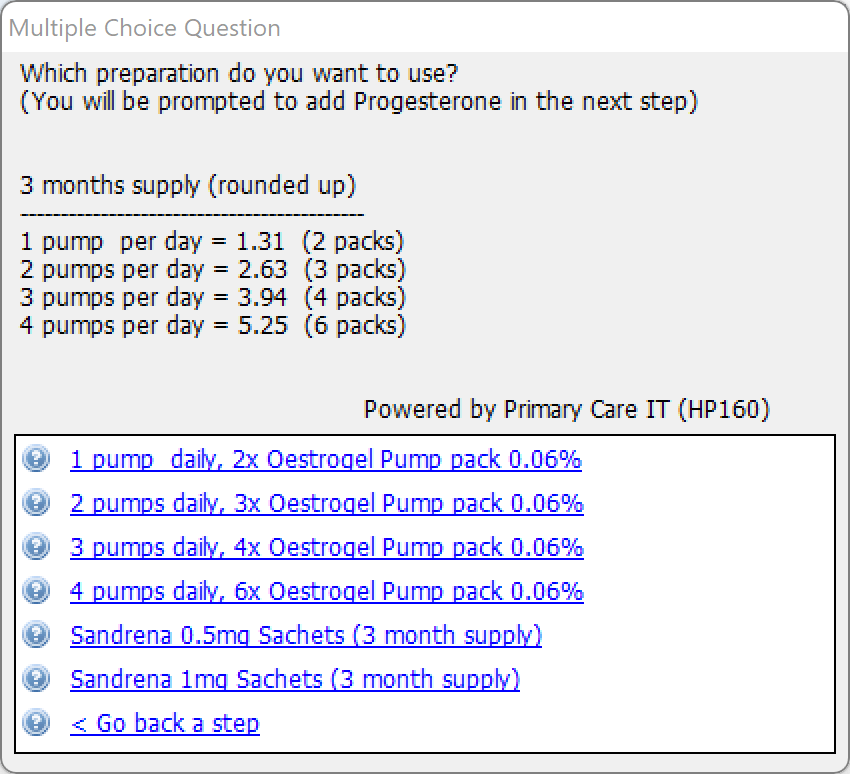Go back a step

tap(164, 724)
